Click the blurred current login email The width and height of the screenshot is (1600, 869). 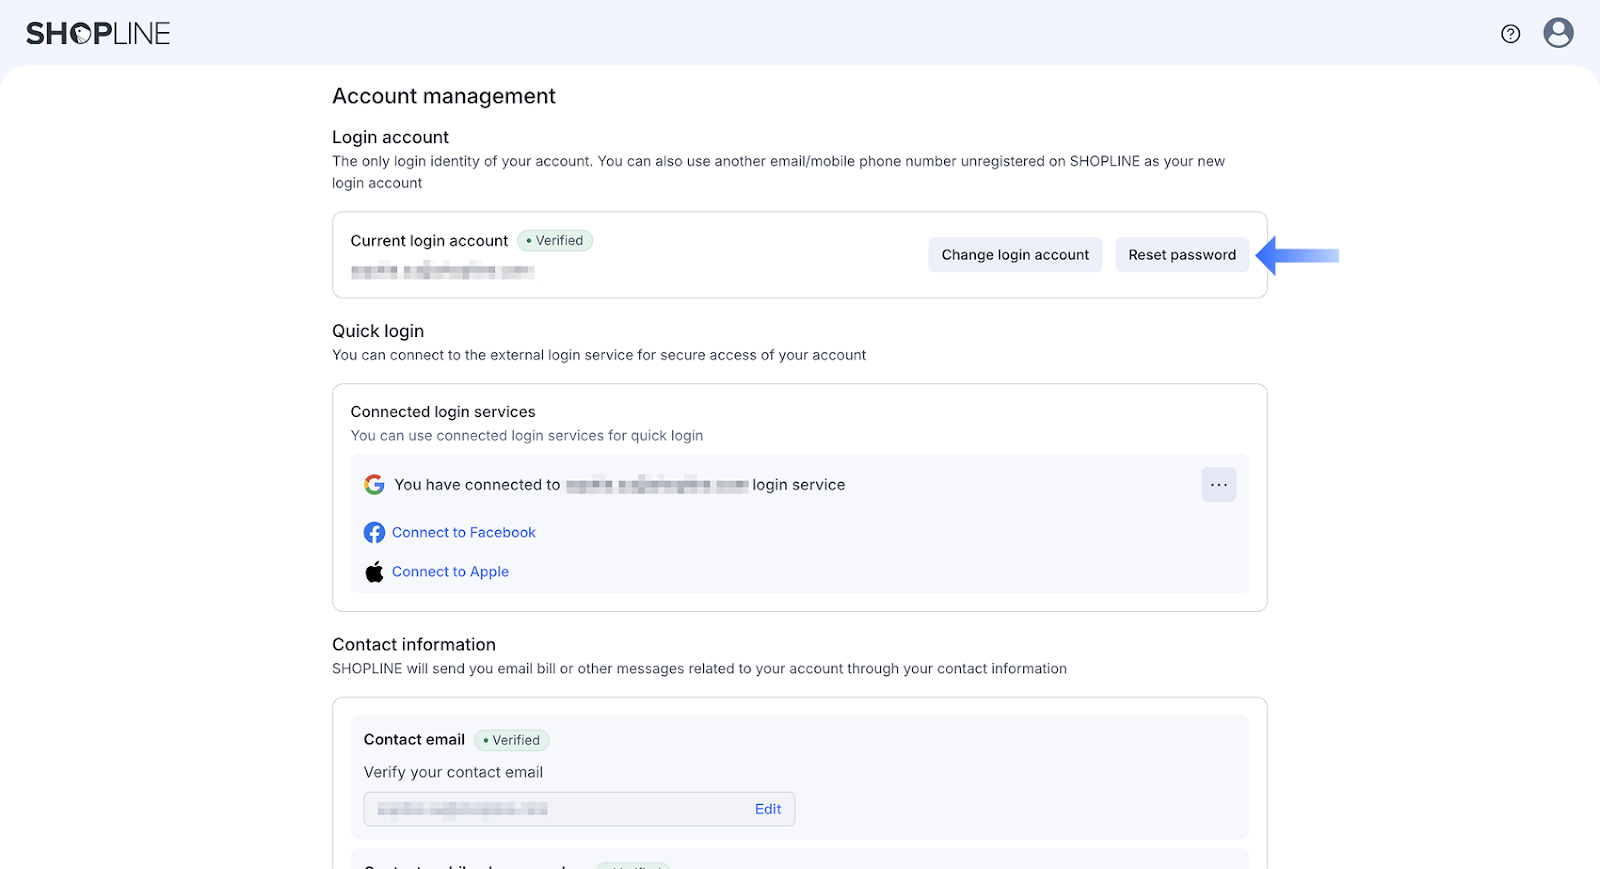(442, 271)
